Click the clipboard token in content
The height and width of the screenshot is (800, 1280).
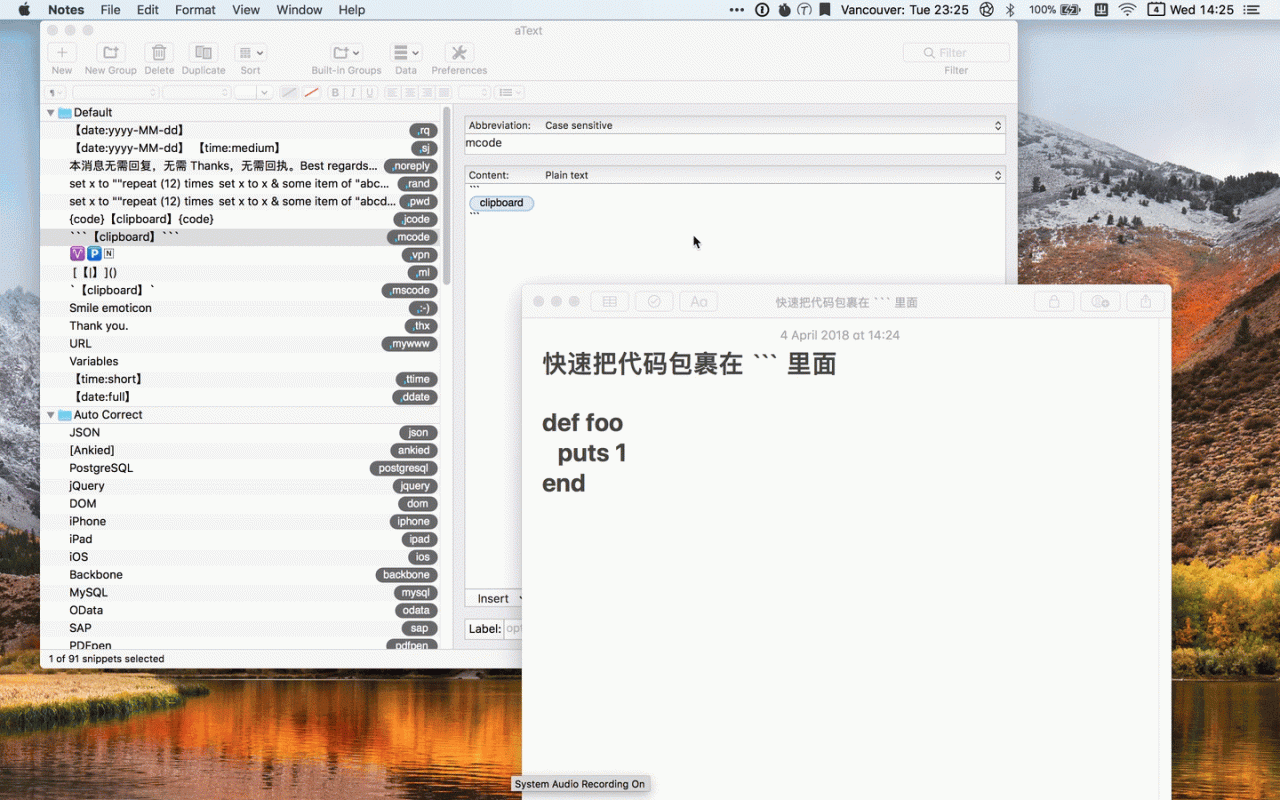[501, 203]
